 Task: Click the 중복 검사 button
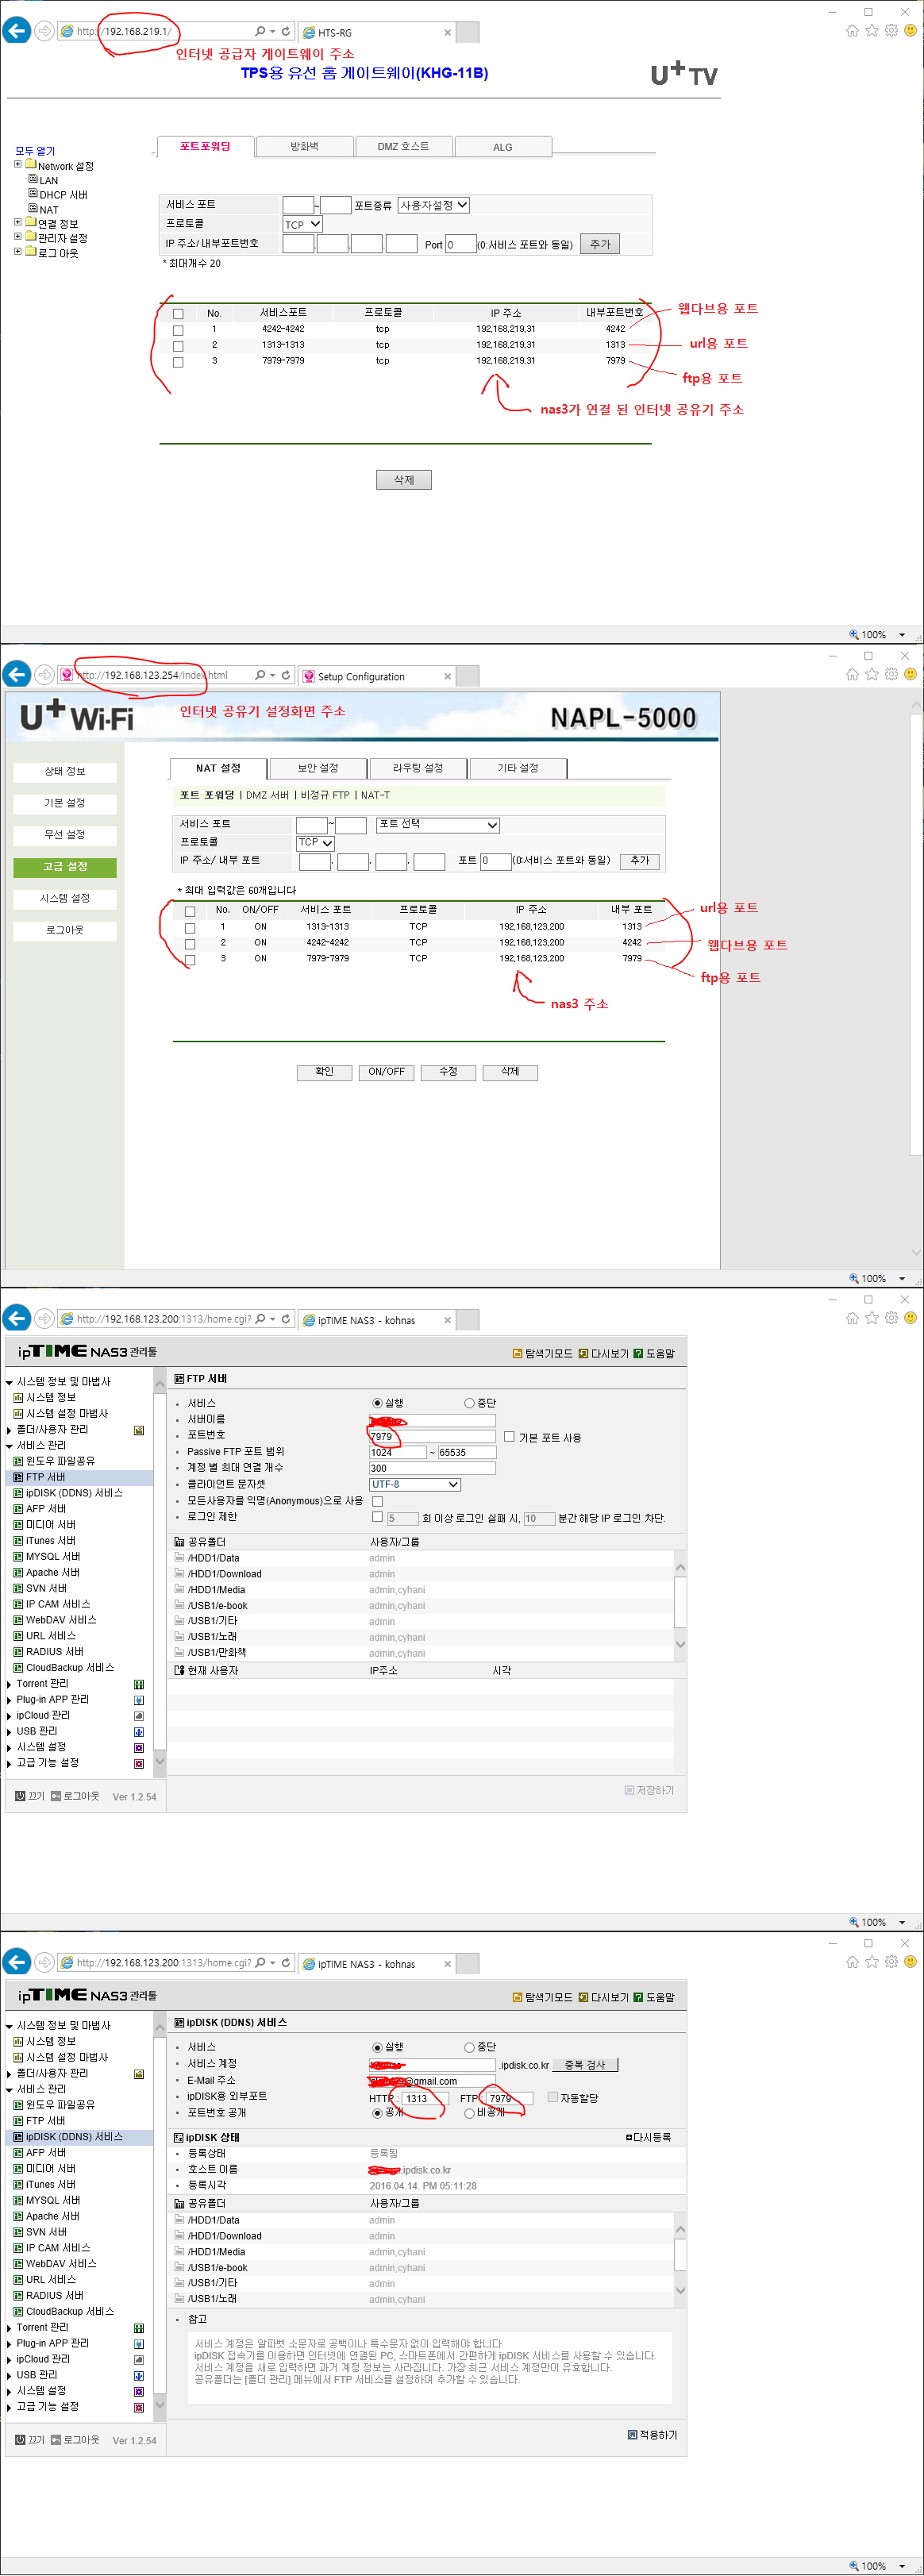tap(585, 2064)
